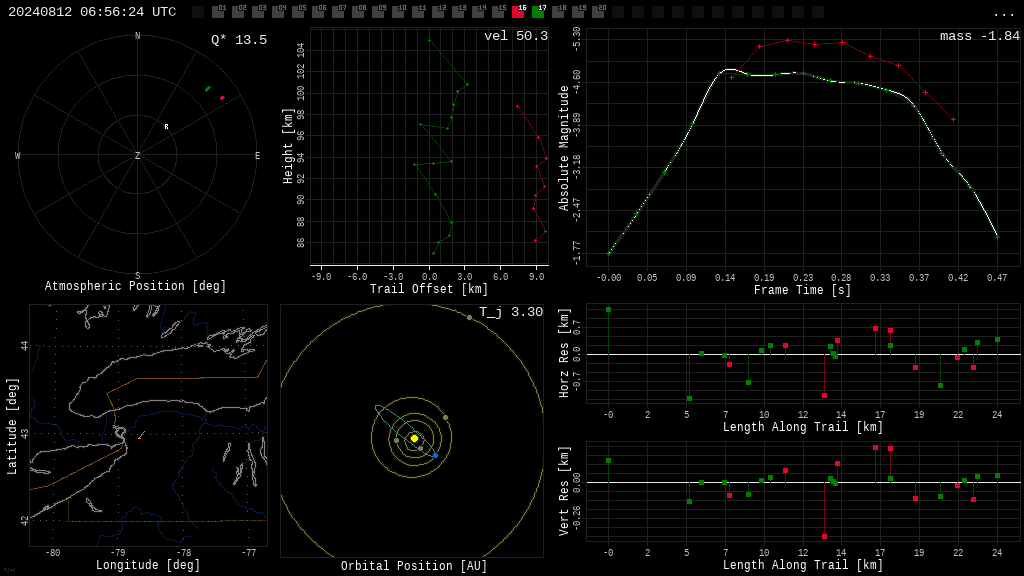
Task: Select station box 04 in top strip
Action: (x=278, y=11)
